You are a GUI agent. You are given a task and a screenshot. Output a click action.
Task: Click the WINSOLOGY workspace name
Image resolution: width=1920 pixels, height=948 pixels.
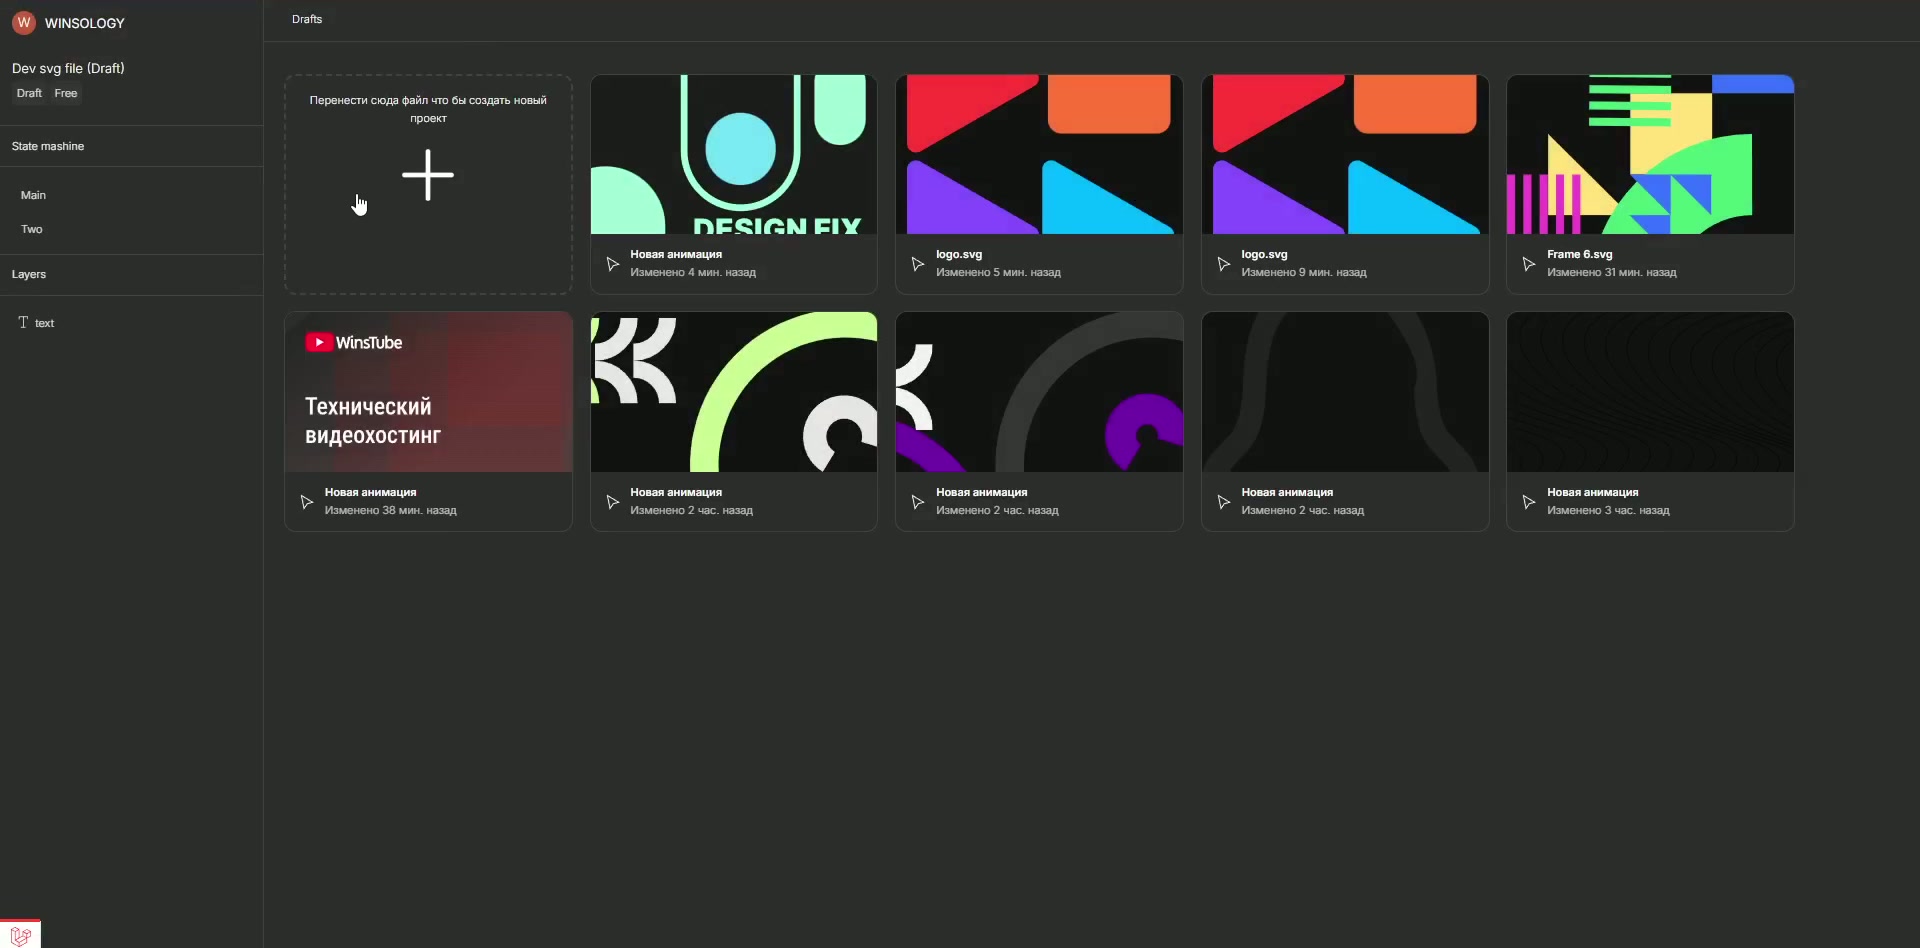click(85, 23)
